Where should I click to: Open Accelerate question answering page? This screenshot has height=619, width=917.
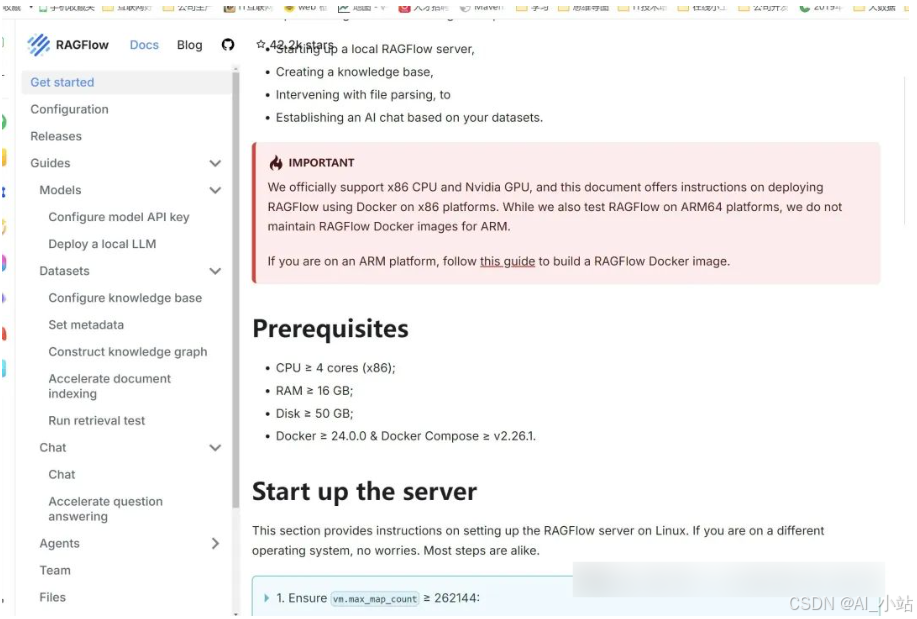pos(105,509)
